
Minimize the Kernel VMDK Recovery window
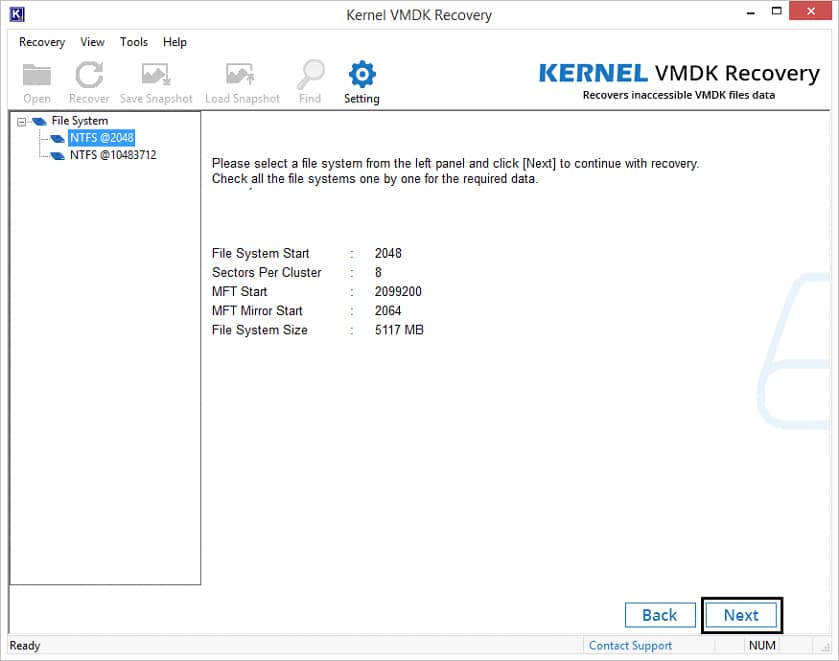[x=751, y=12]
